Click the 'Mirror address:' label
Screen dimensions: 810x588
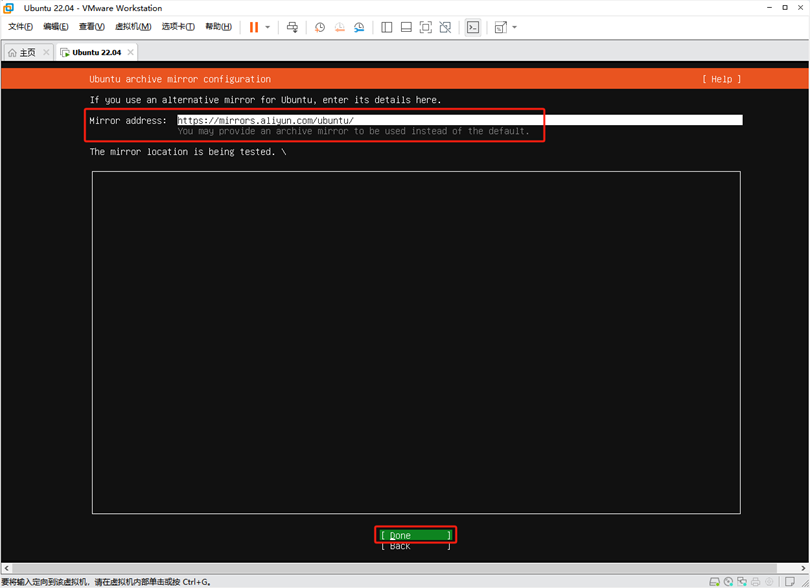tap(128, 120)
